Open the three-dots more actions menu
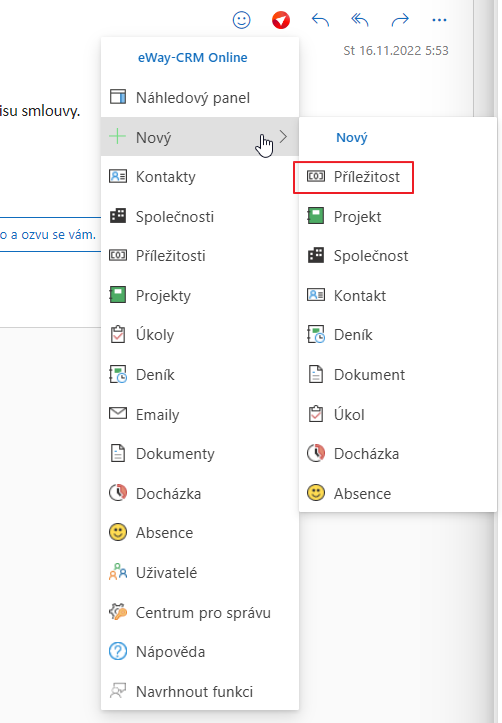The height and width of the screenshot is (723, 502). (439, 20)
